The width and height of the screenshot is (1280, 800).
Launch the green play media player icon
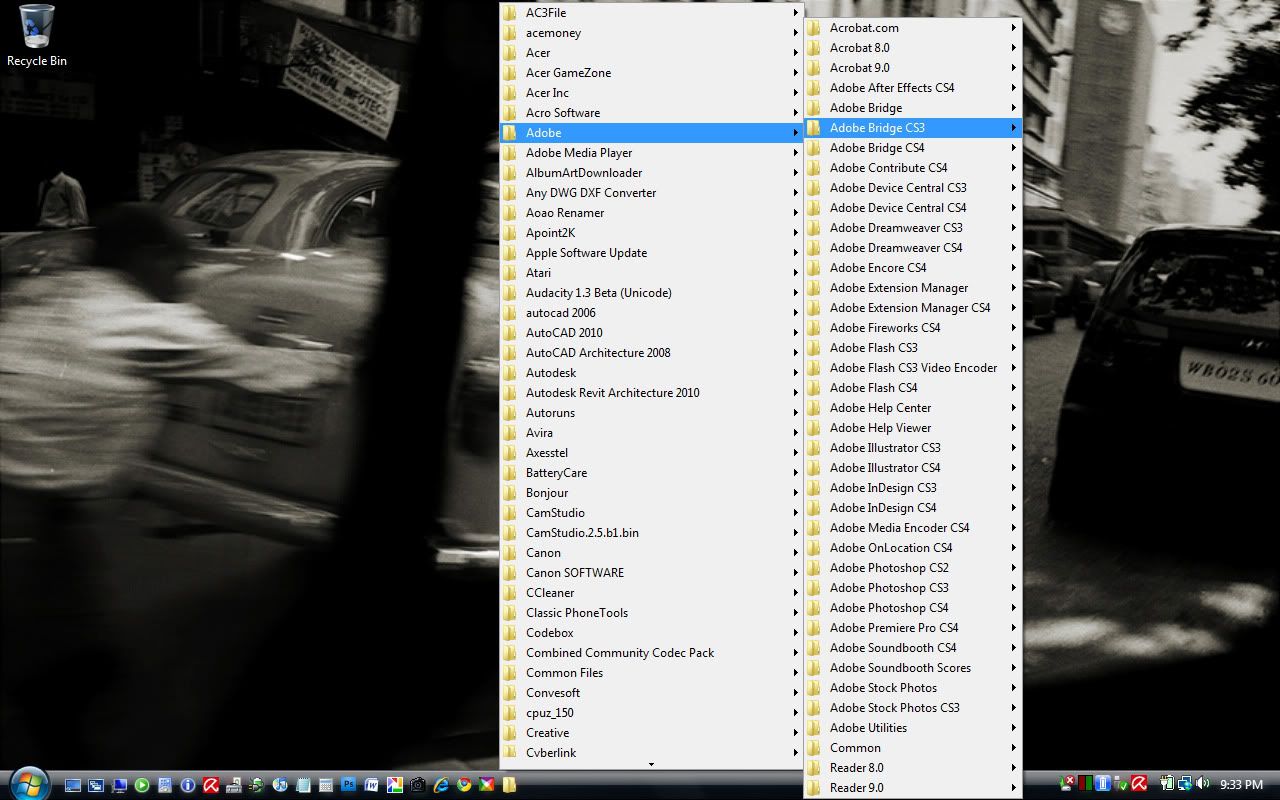142,785
